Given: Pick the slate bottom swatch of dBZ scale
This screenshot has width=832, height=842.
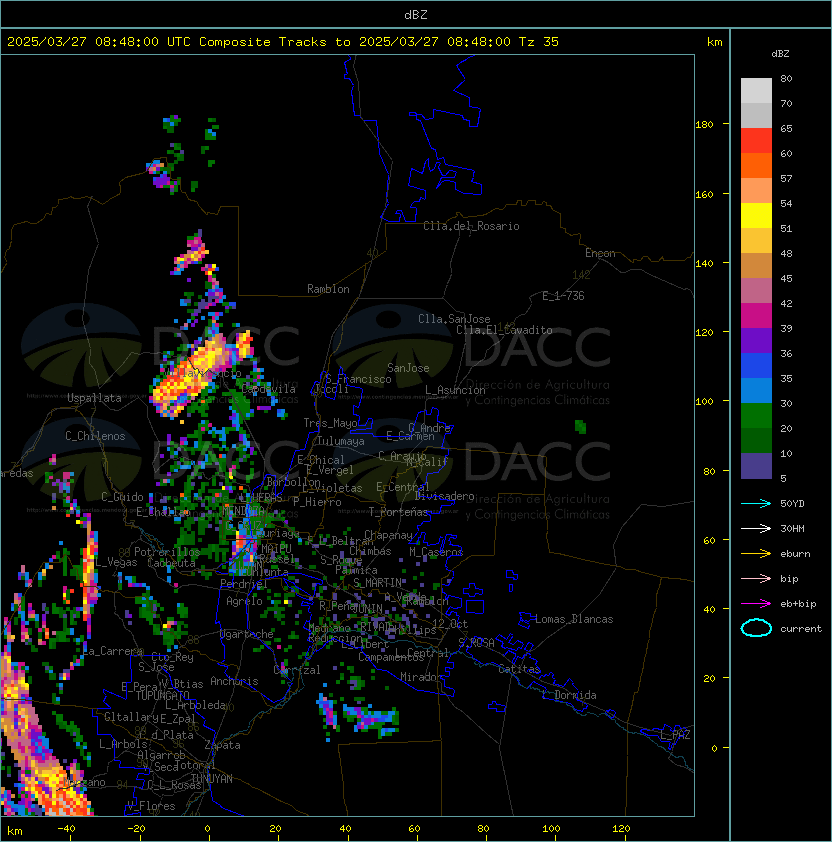Looking at the screenshot, I should [756, 466].
